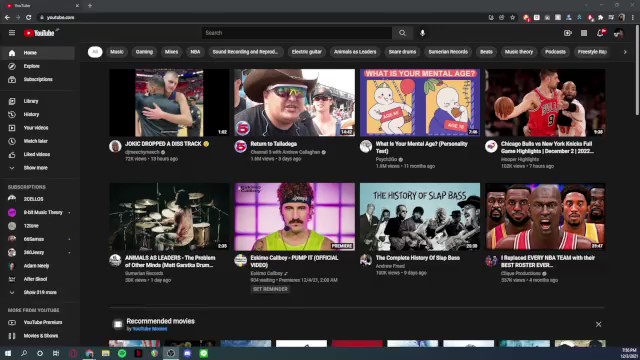Open the hamburger guide menu
Viewport: 640px width, 360px height.
(x=12, y=33)
